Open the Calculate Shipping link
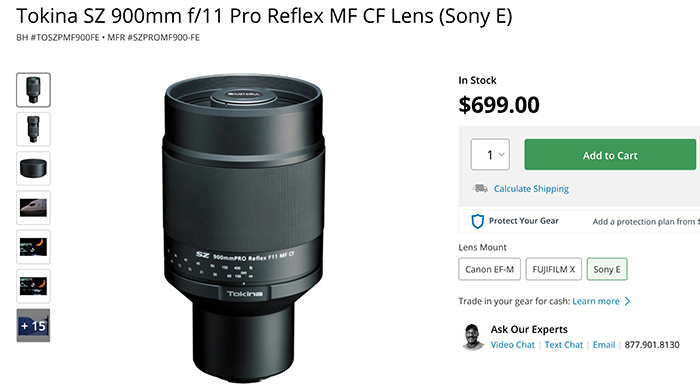This screenshot has height=388, width=700. [x=531, y=189]
